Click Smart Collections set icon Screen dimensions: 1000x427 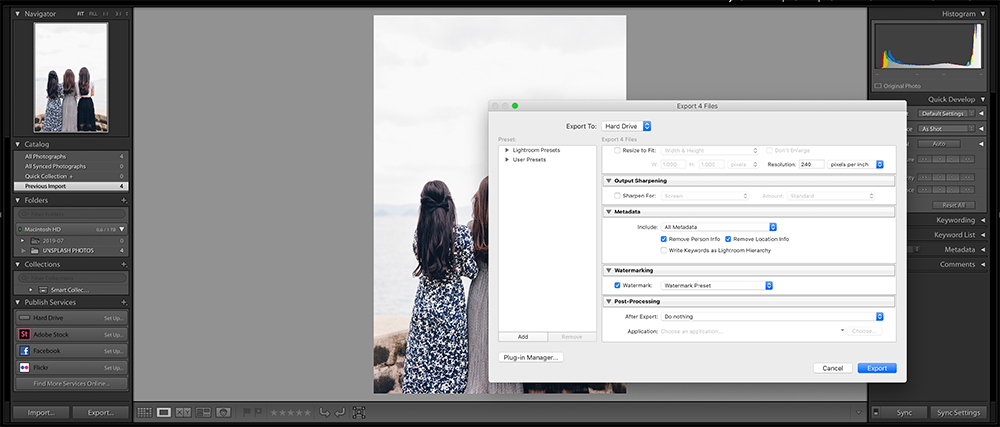43,289
